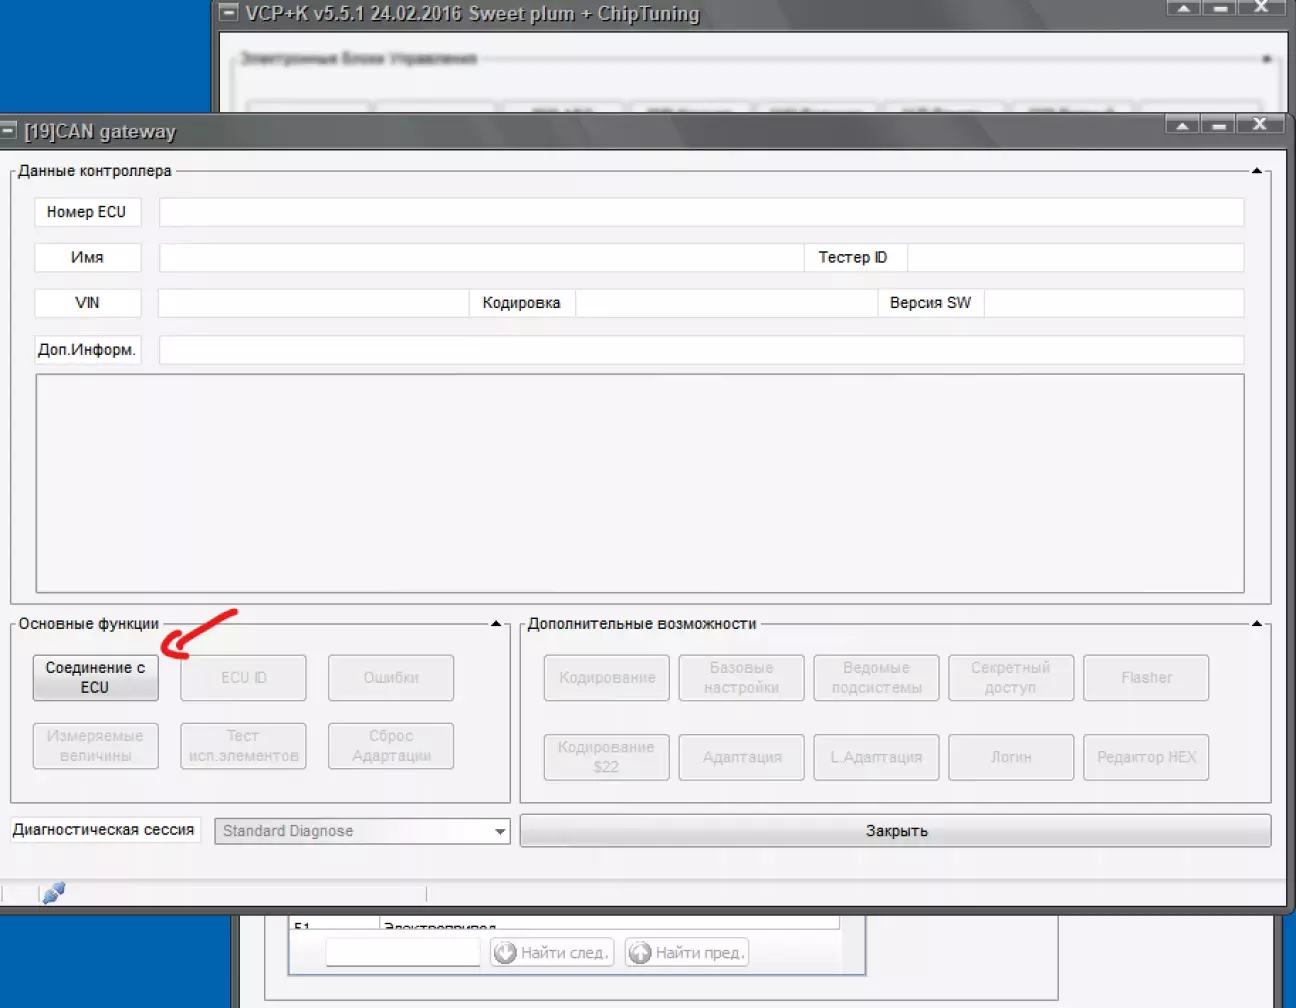Click the large controller data text area
Viewport: 1296px width, 1008px height.
(640, 484)
